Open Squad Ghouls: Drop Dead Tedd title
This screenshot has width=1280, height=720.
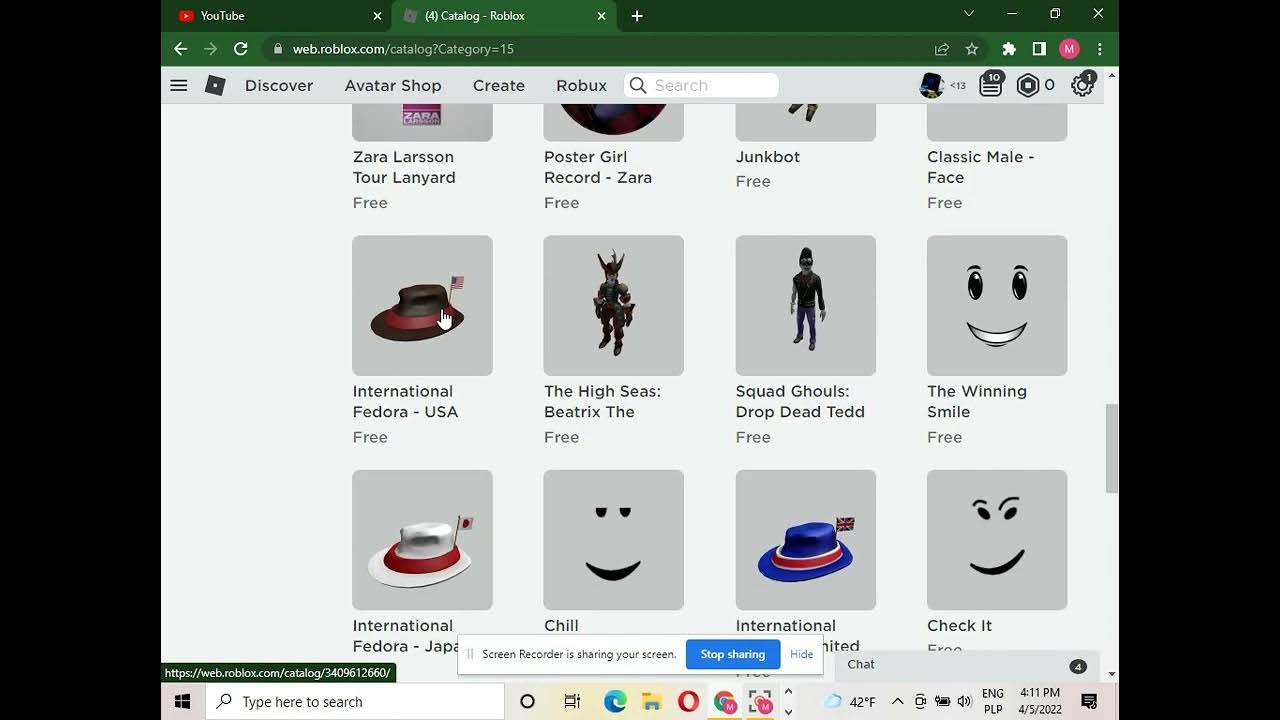coord(800,402)
